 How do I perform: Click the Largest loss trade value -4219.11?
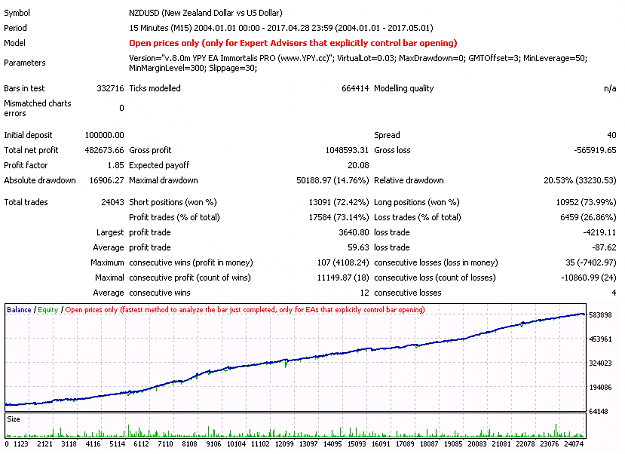point(600,232)
